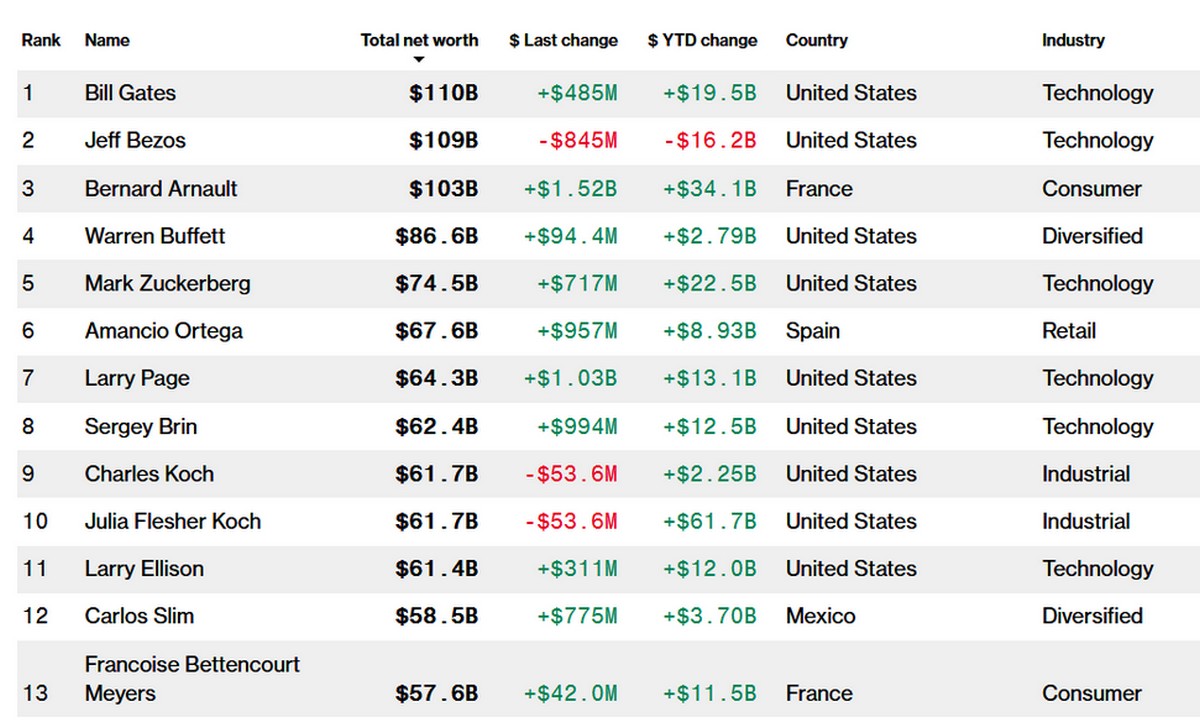Image resolution: width=1200 pixels, height=728 pixels.
Task: Click Larry Ellison's $61.4B net worth cell
Action: point(436,569)
